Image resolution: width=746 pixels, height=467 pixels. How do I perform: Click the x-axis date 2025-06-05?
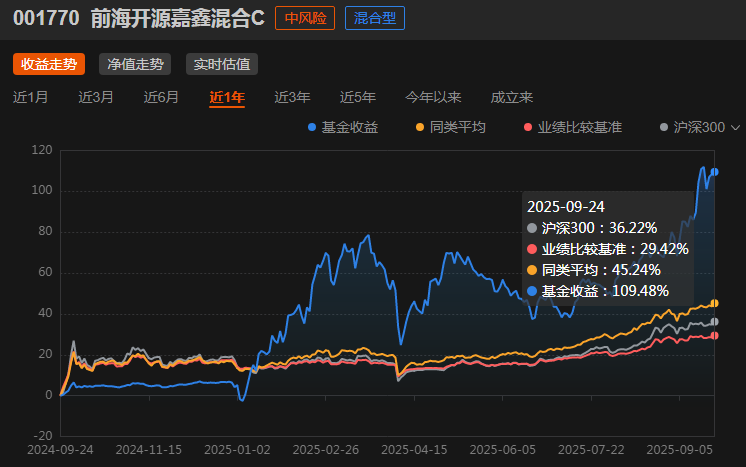(x=503, y=450)
